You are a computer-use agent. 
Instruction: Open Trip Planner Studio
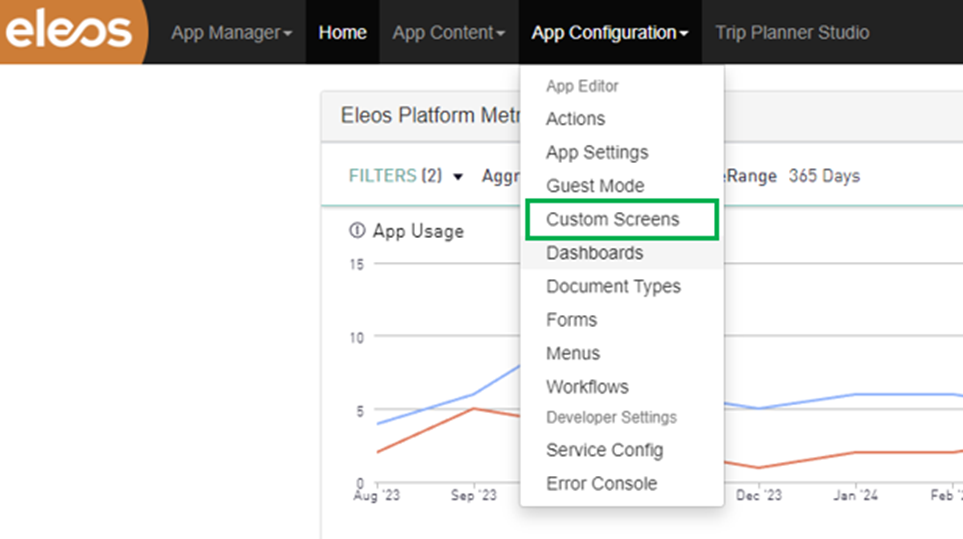point(792,33)
